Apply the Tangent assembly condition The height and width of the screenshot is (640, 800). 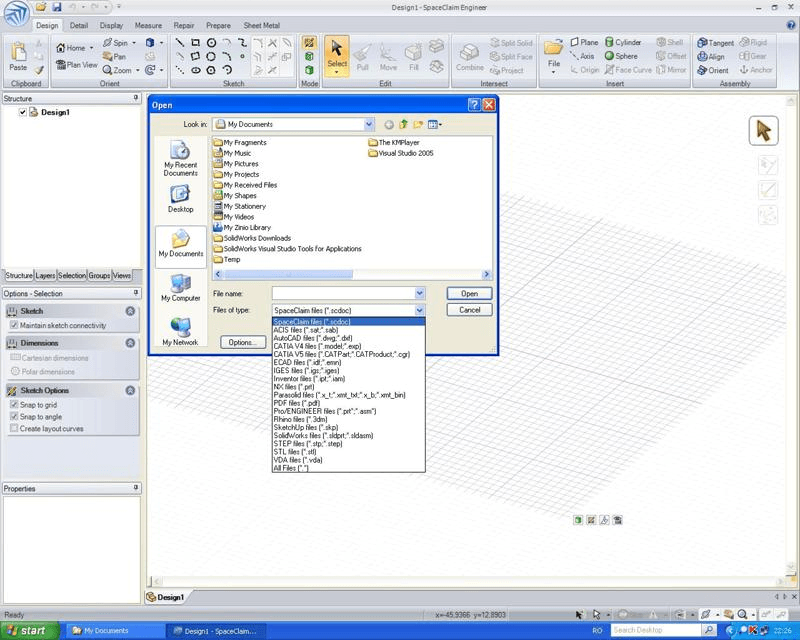click(x=715, y=43)
